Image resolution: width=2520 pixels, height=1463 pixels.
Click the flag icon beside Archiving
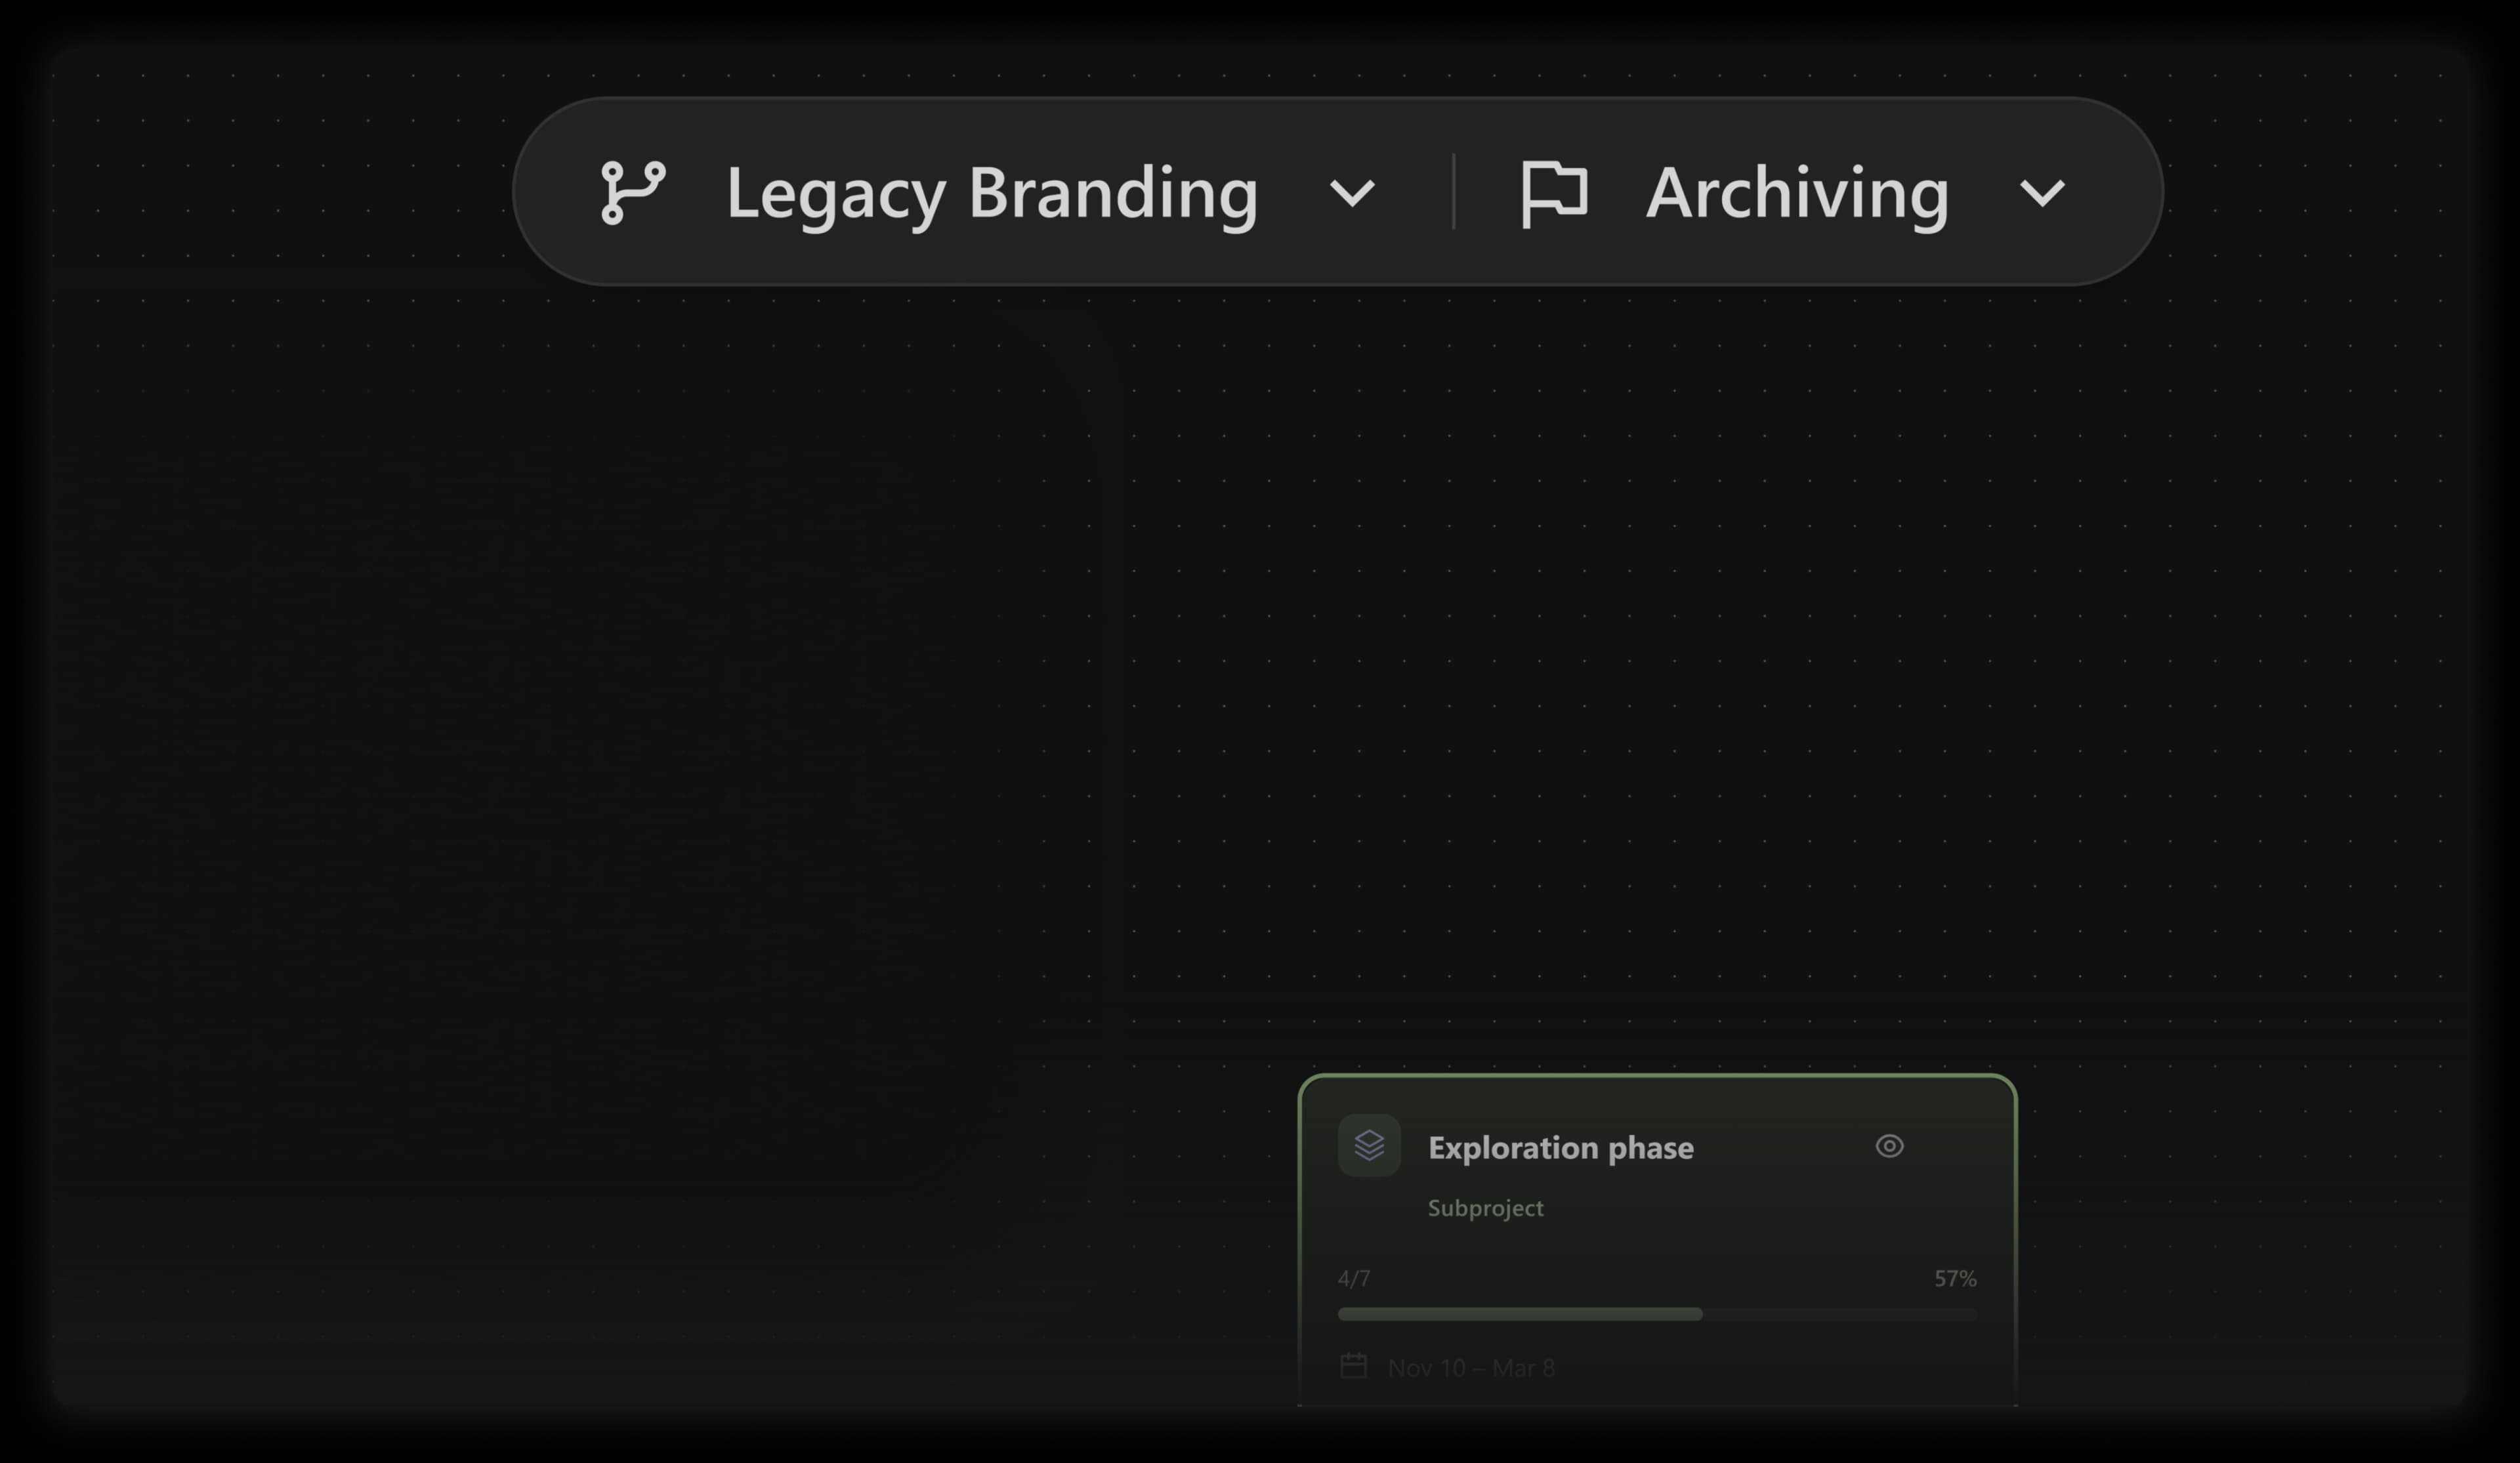tap(1554, 194)
